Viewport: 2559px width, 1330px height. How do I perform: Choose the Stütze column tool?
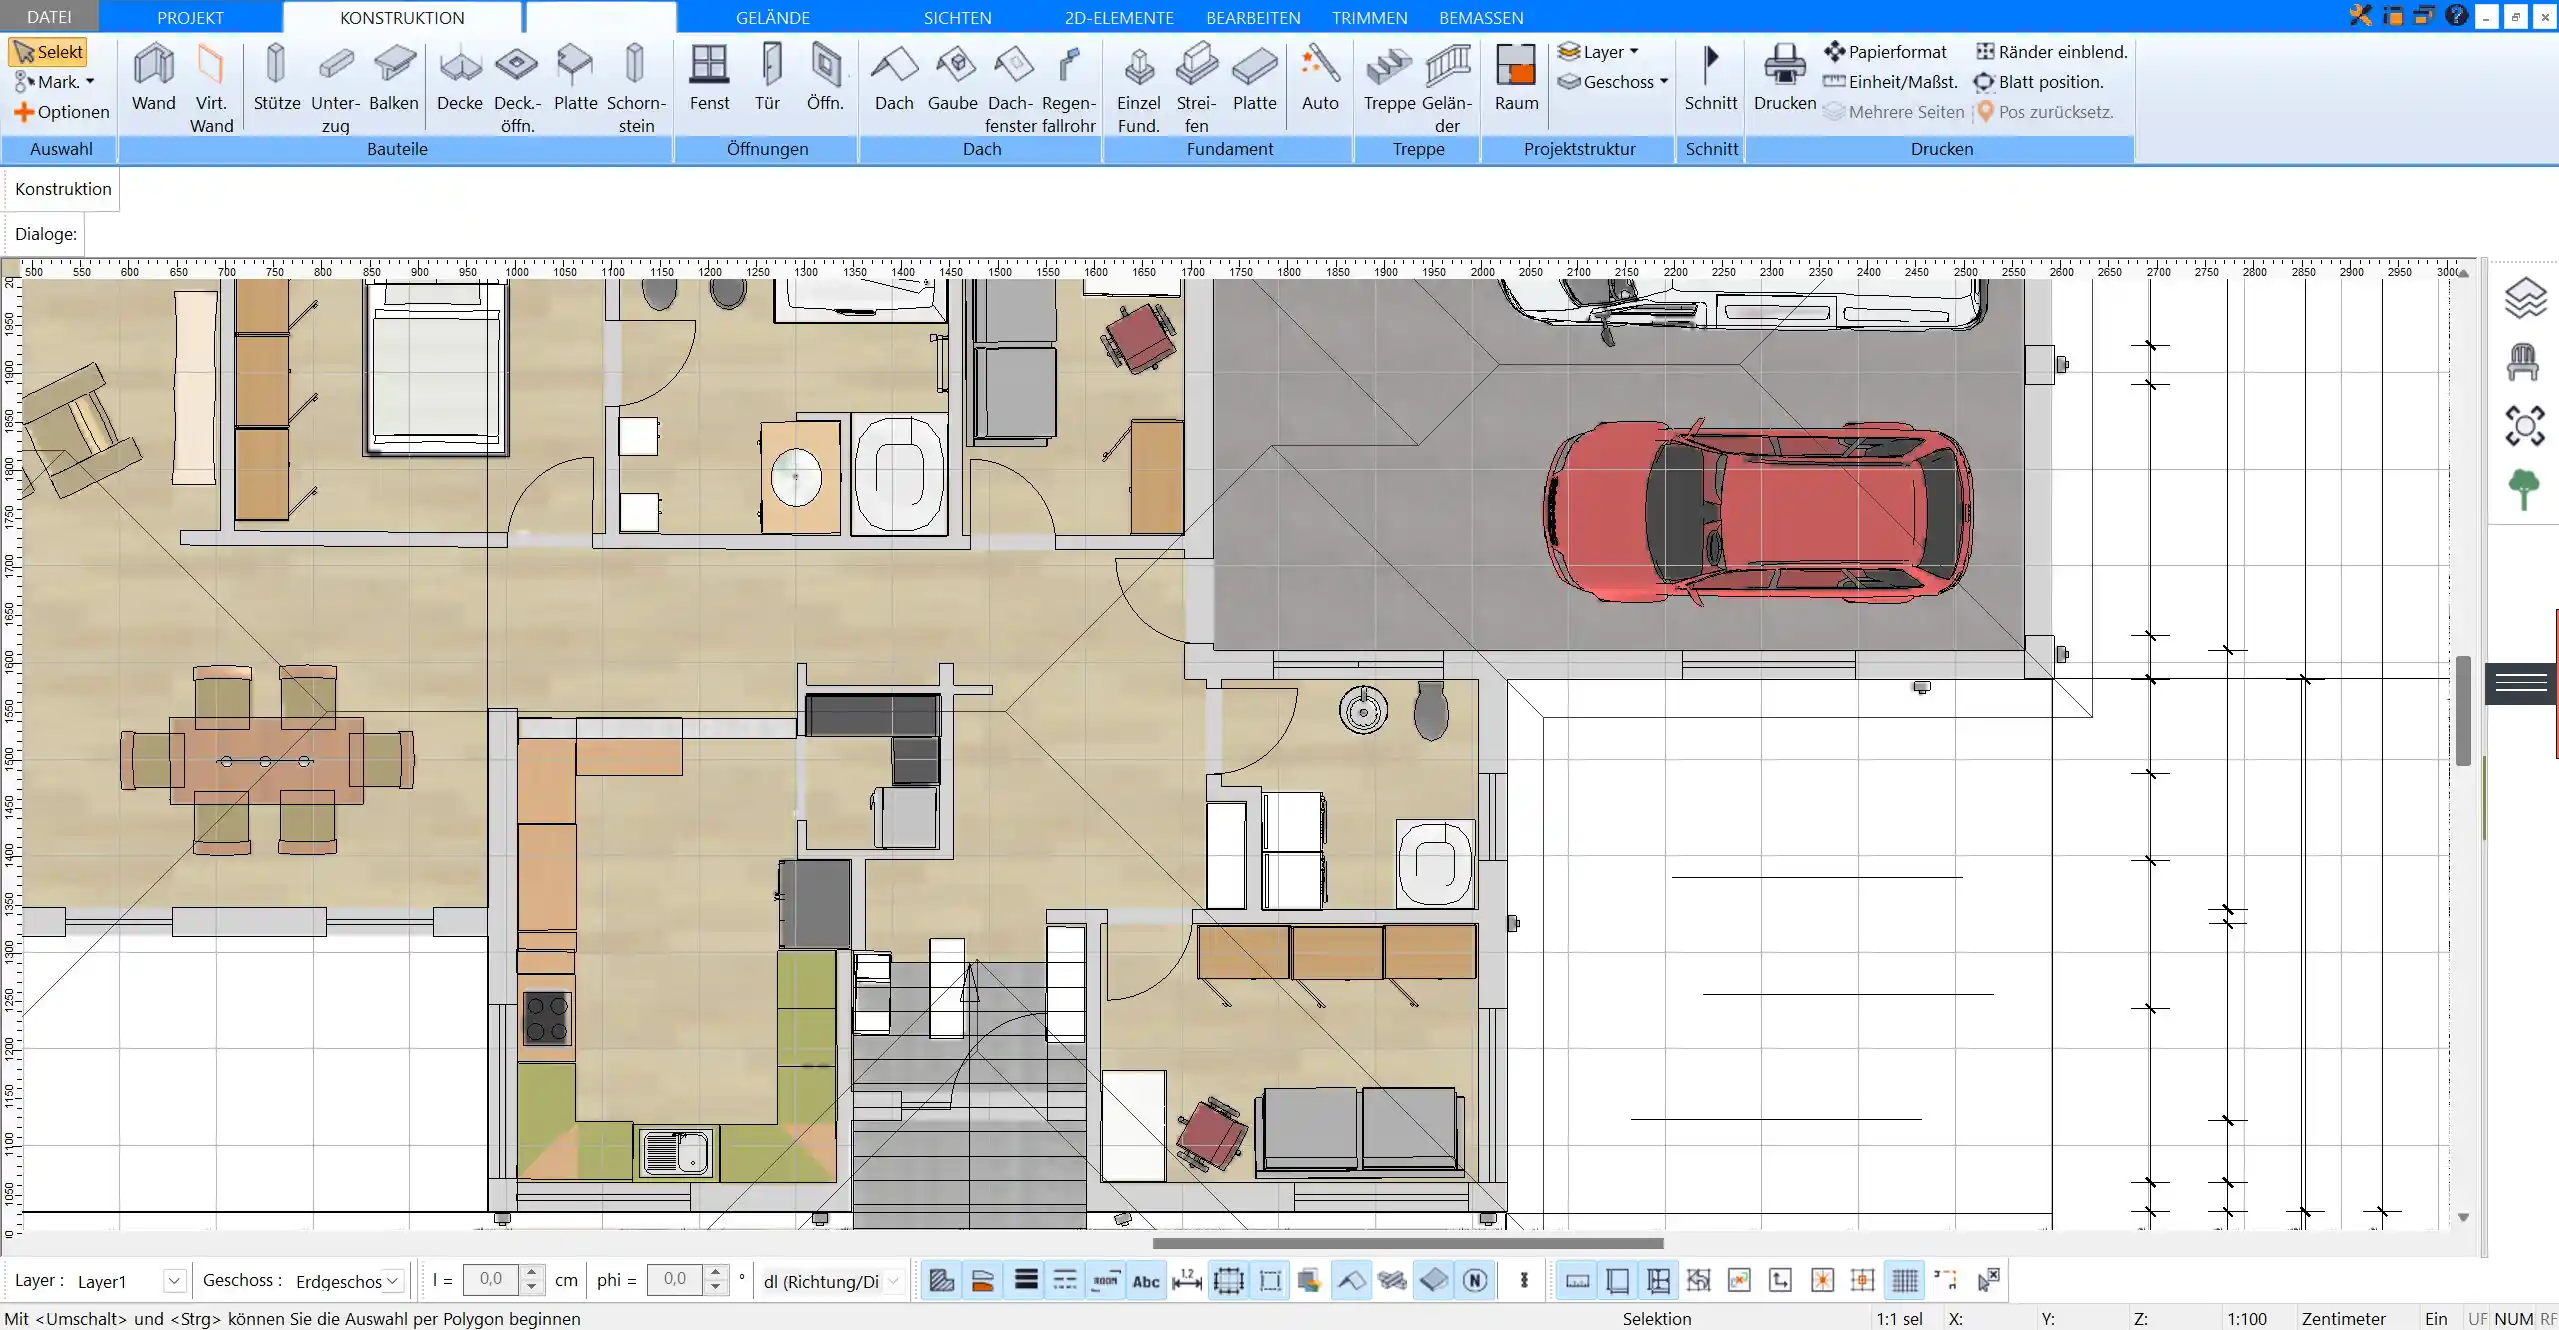[277, 77]
